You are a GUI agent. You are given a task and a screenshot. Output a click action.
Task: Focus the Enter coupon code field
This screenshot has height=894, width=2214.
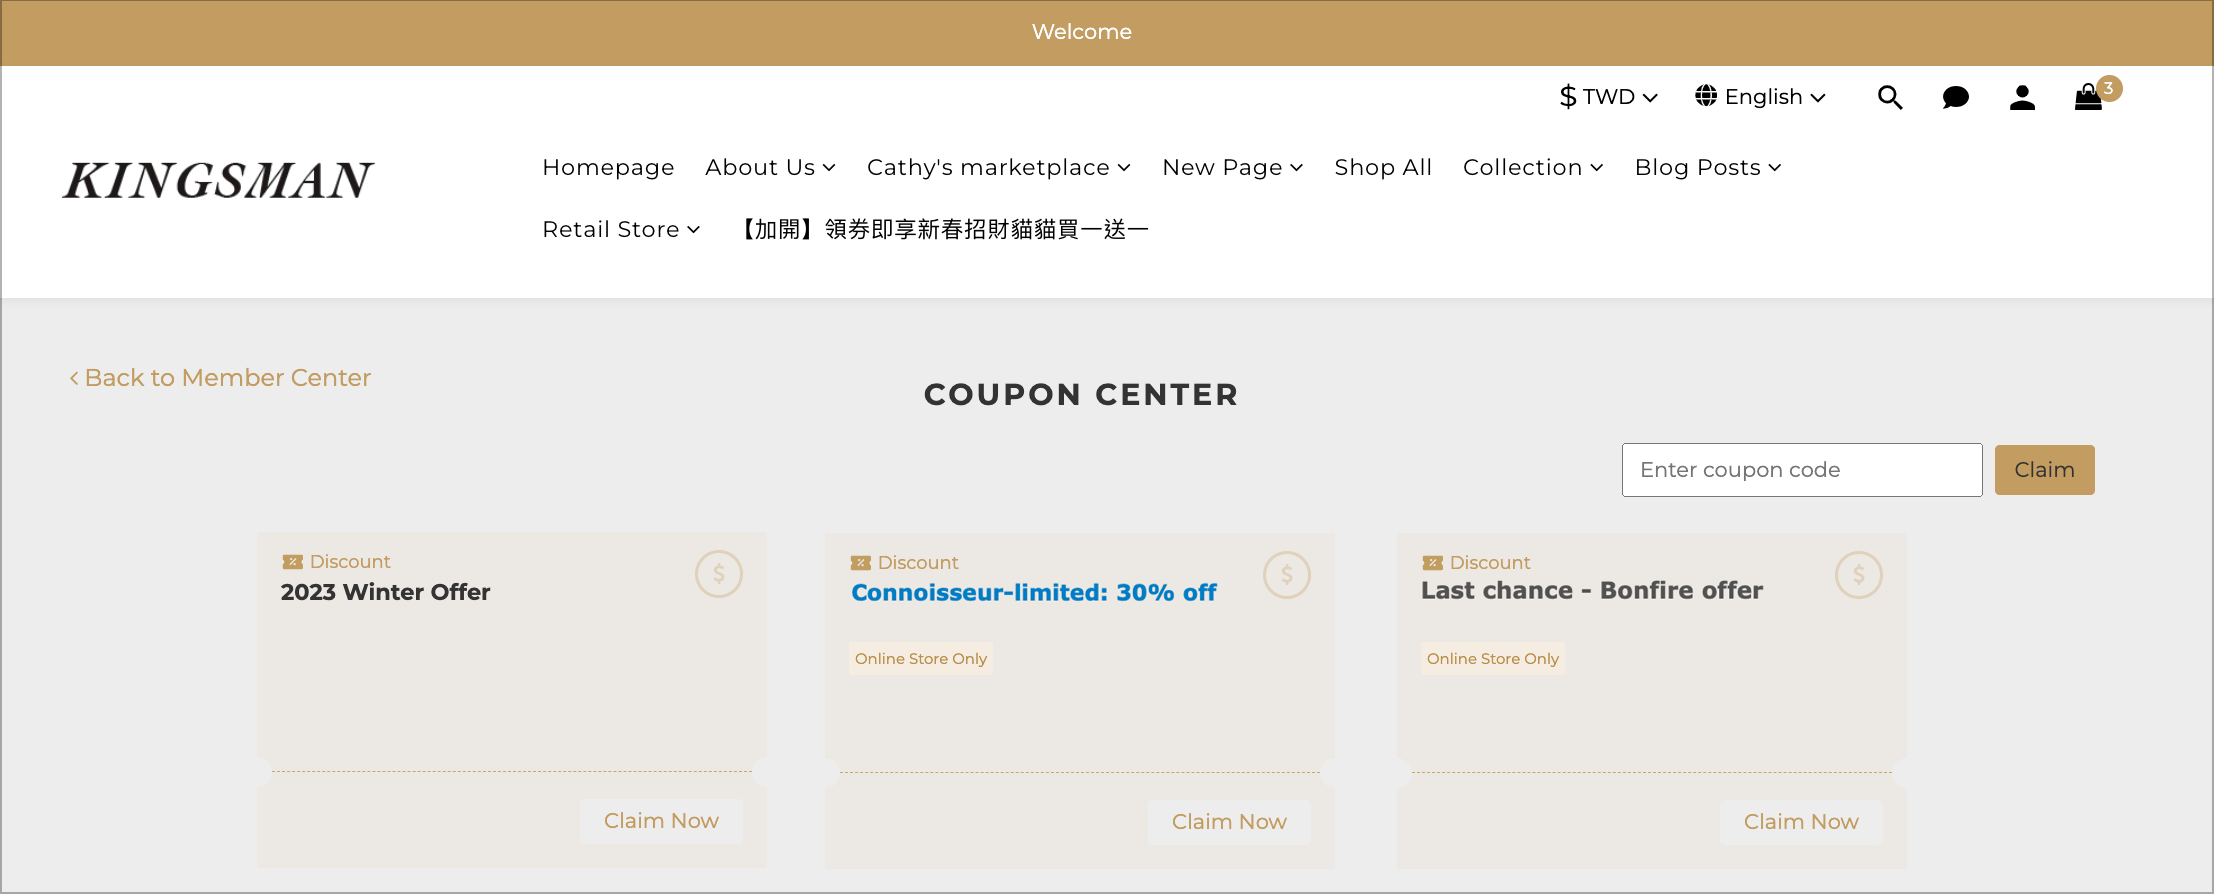pos(1802,470)
